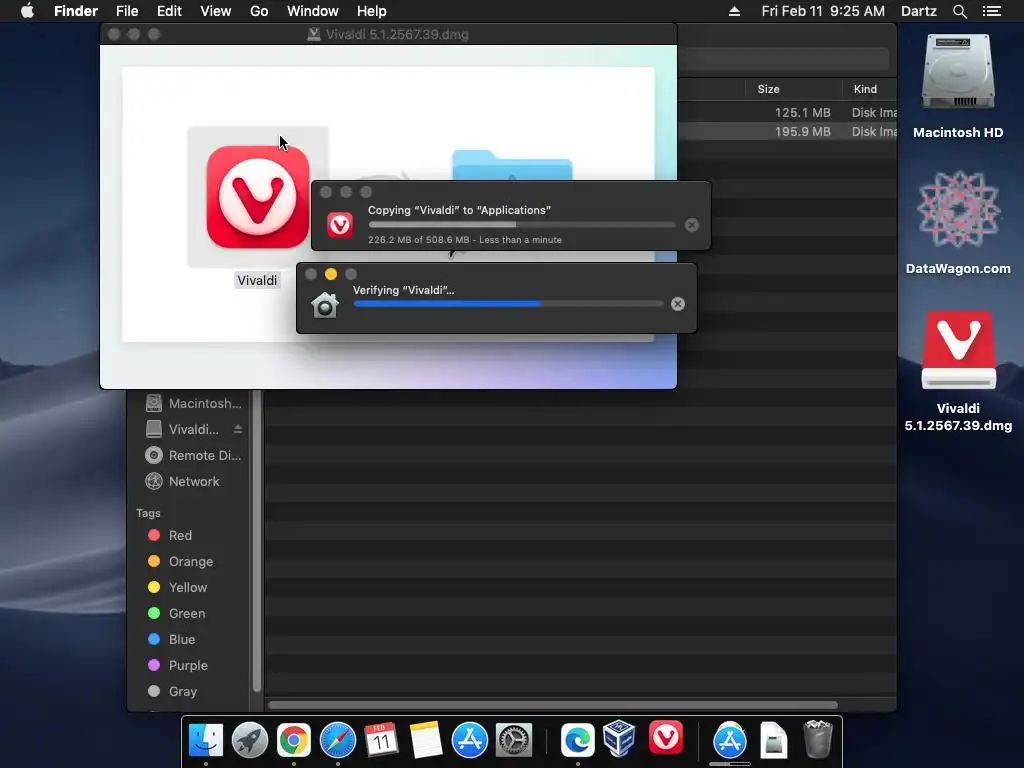Open the Edit menu
1024x768 pixels.
169,11
